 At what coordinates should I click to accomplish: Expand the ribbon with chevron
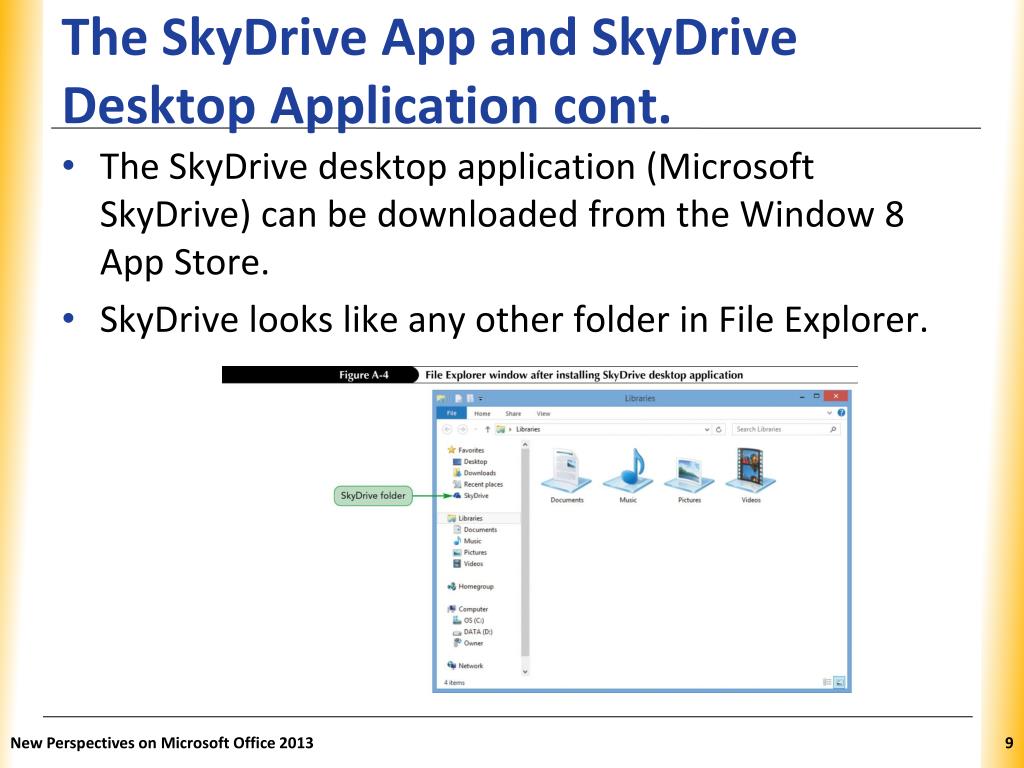(x=829, y=413)
